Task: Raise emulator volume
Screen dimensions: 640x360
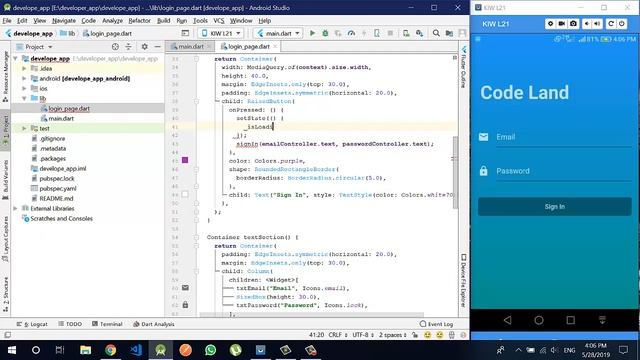Action: pyautogui.click(x=597, y=24)
